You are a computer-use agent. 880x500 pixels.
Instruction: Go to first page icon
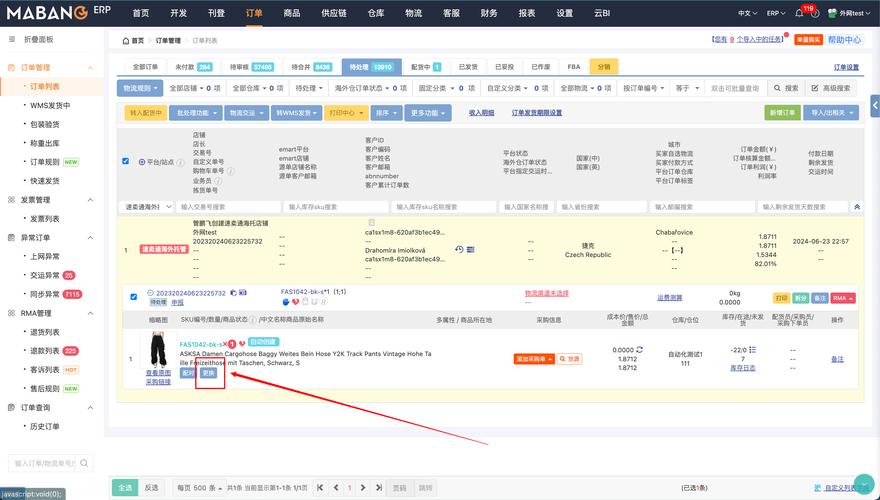click(320, 488)
